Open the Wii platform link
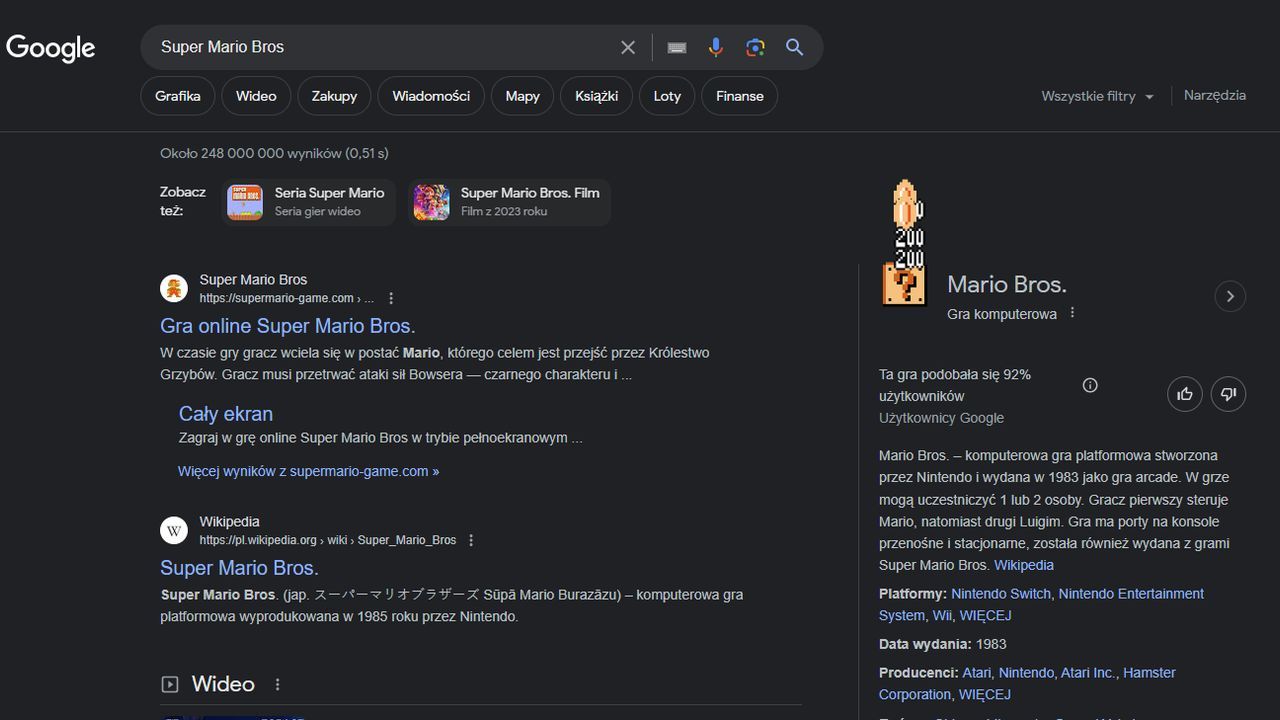 [x=942, y=615]
